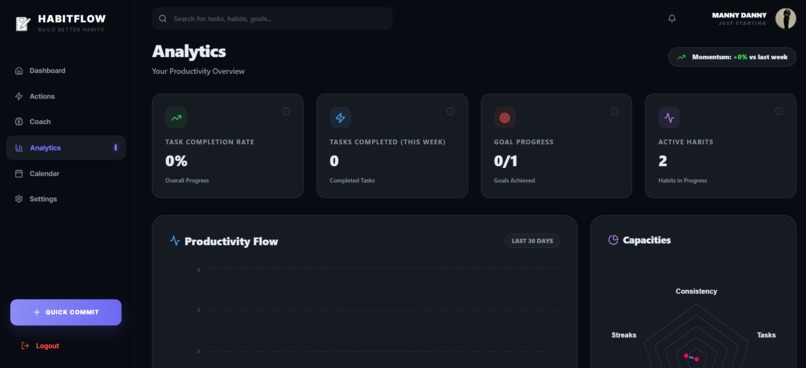806x368 pixels.
Task: Open the notifications bell
Action: pos(672,19)
